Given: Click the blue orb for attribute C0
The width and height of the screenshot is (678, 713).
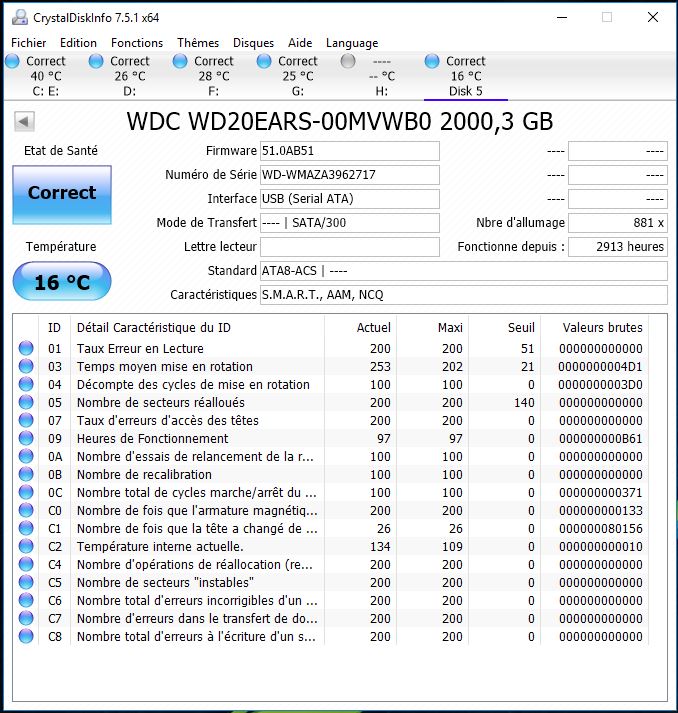Looking at the screenshot, I should (x=26, y=510).
